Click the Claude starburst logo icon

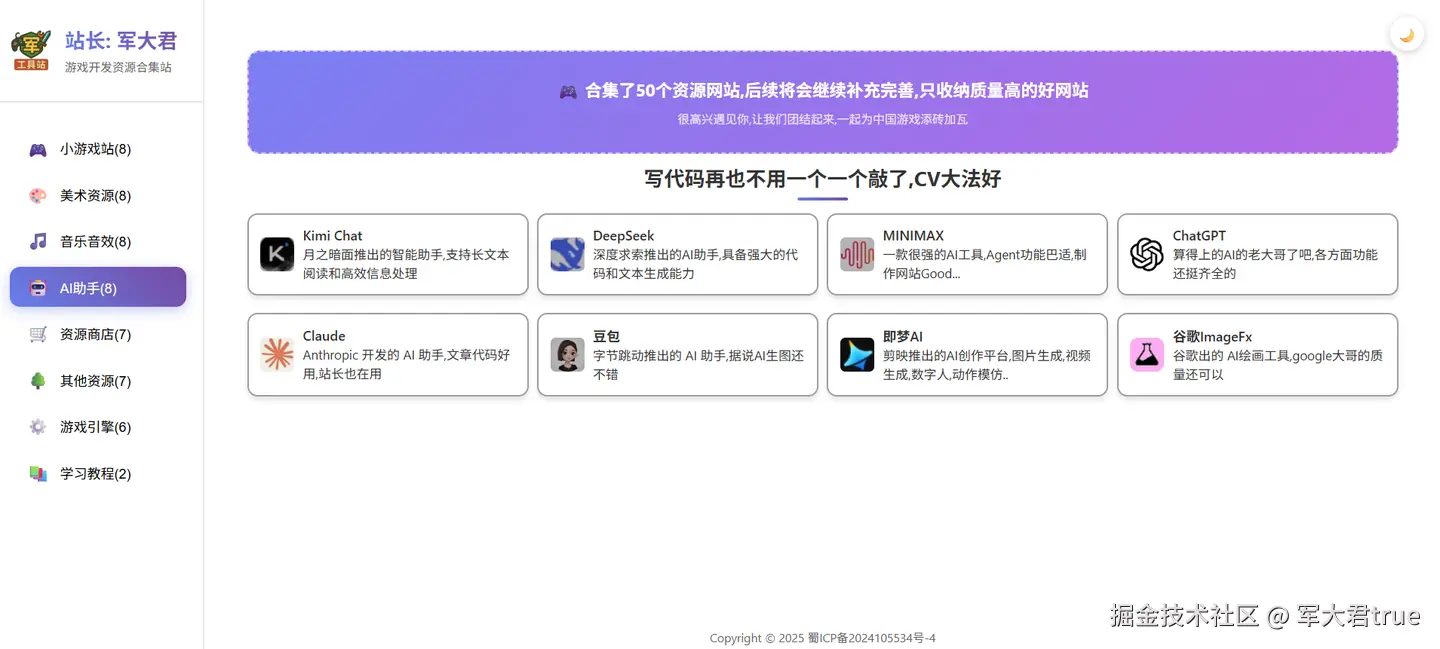point(277,354)
